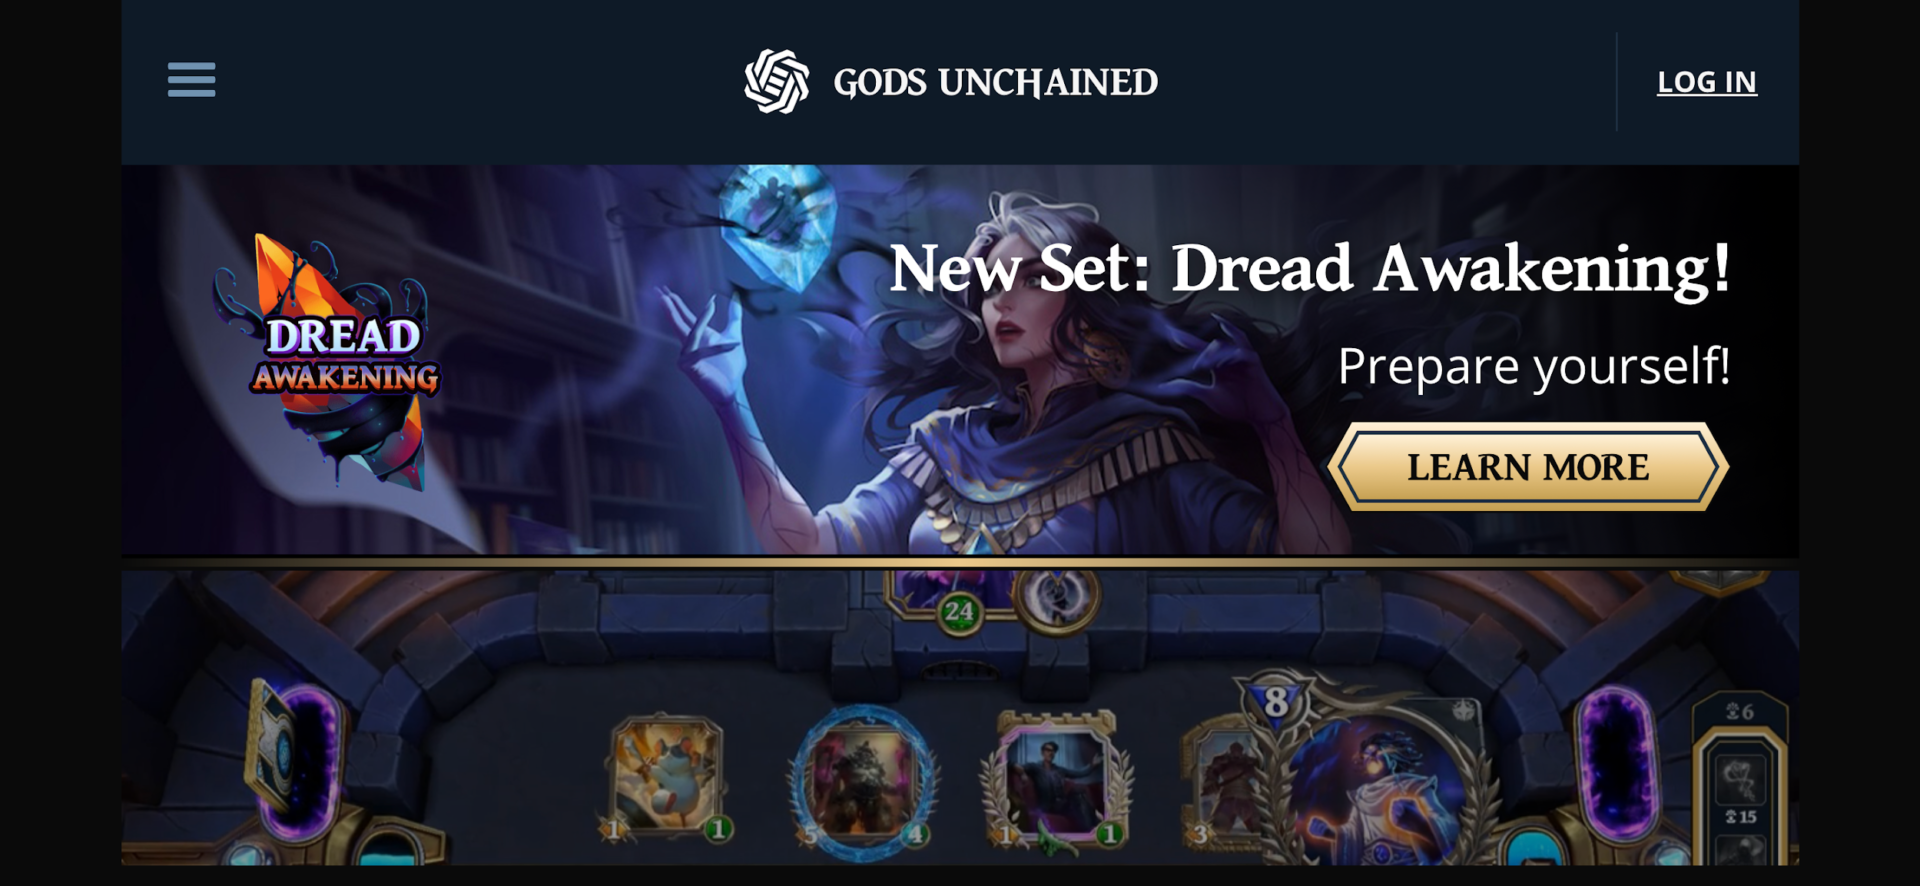This screenshot has width=1920, height=886.
Task: Click the deck counter showing 6
Action: coord(1741,711)
